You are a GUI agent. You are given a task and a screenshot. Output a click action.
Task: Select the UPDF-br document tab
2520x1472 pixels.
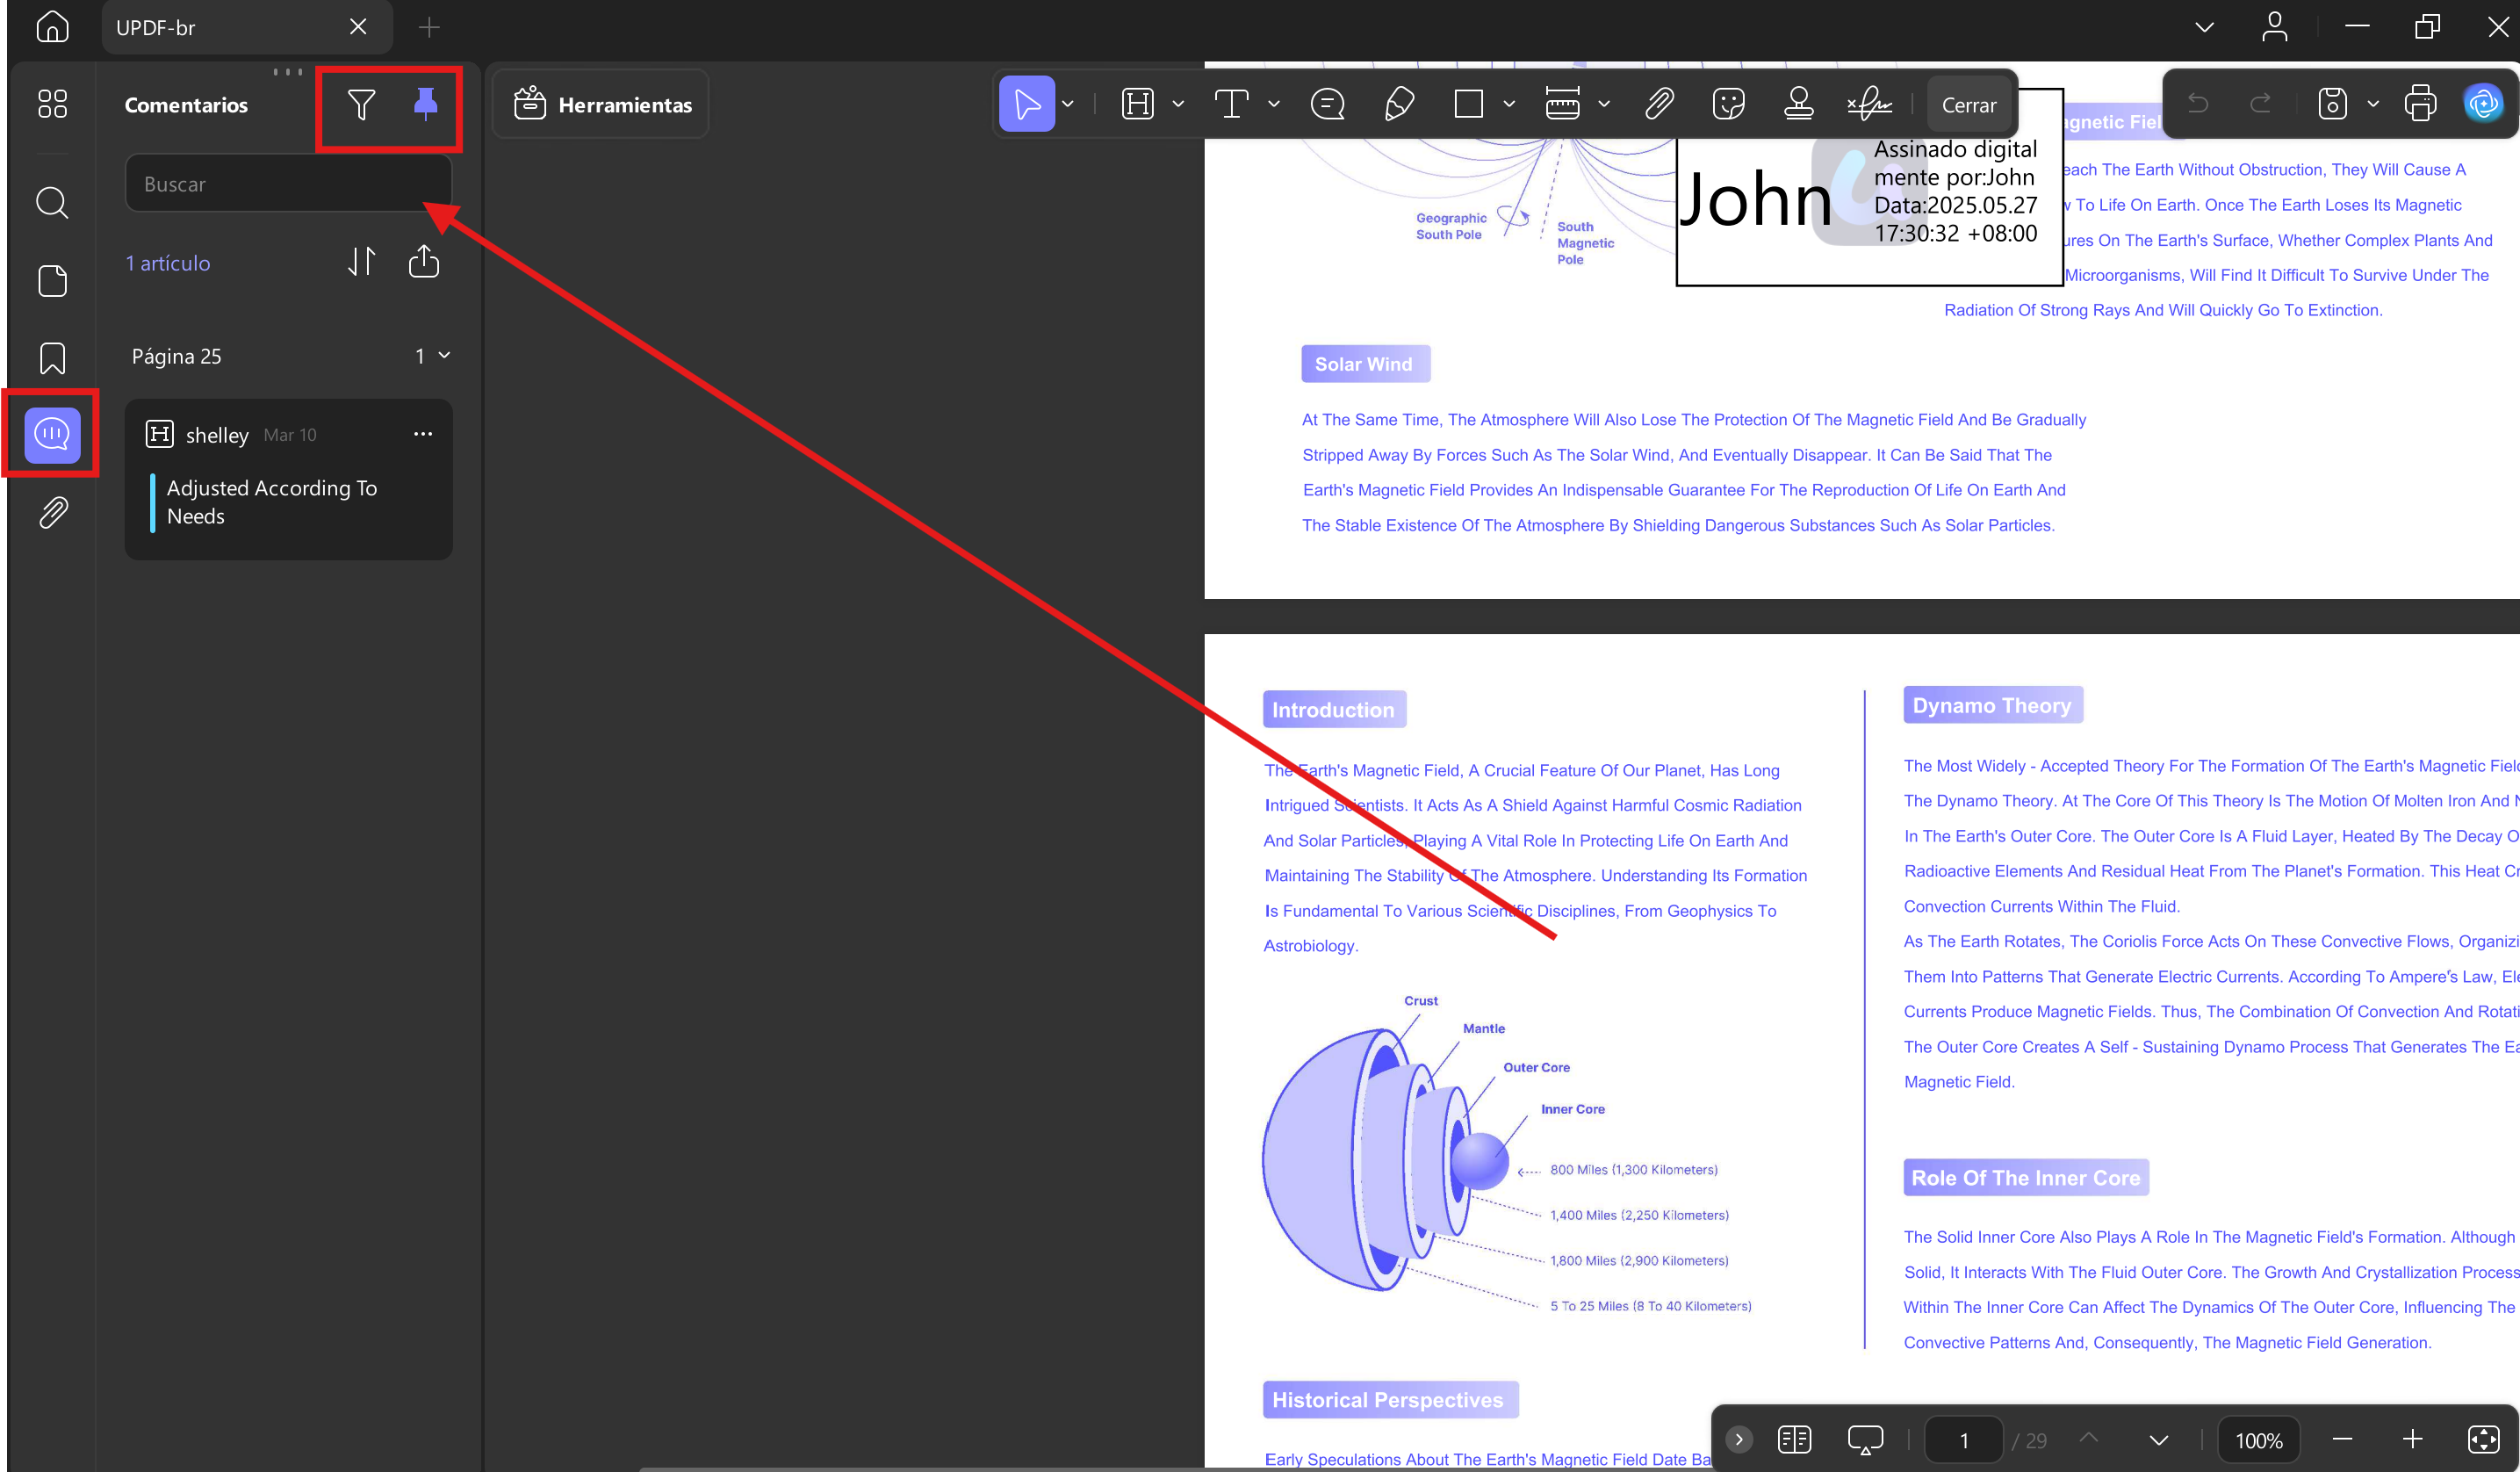tap(246, 27)
